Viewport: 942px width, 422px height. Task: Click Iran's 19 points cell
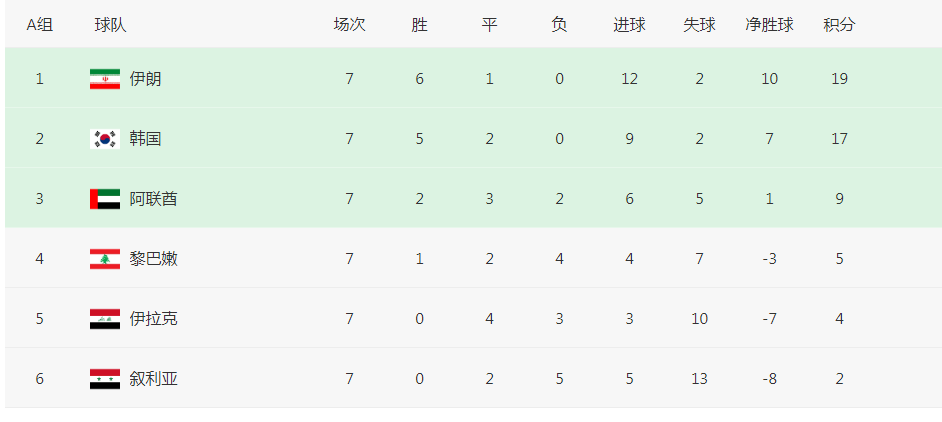coord(839,79)
